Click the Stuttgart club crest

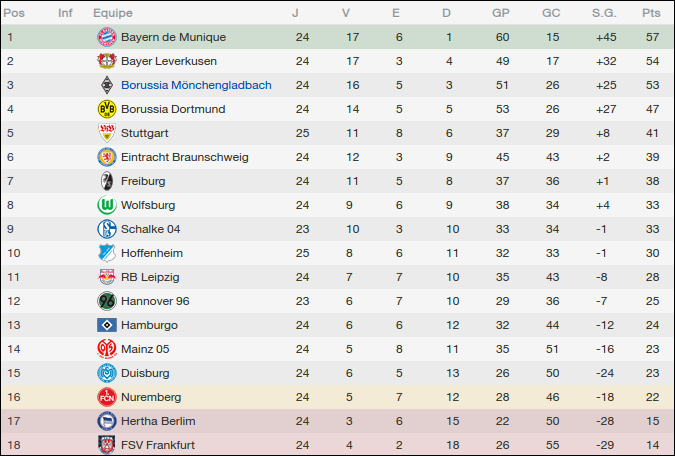click(106, 133)
